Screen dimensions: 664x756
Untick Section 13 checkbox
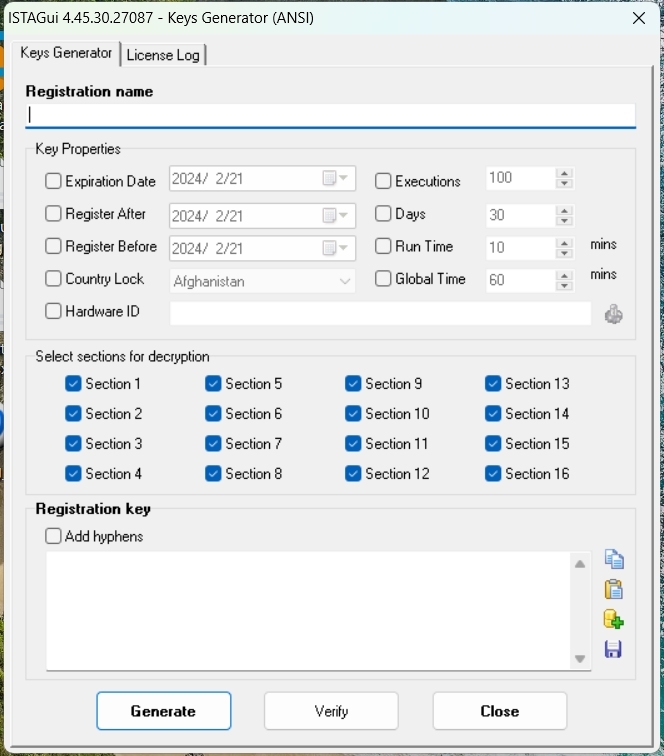pos(493,383)
